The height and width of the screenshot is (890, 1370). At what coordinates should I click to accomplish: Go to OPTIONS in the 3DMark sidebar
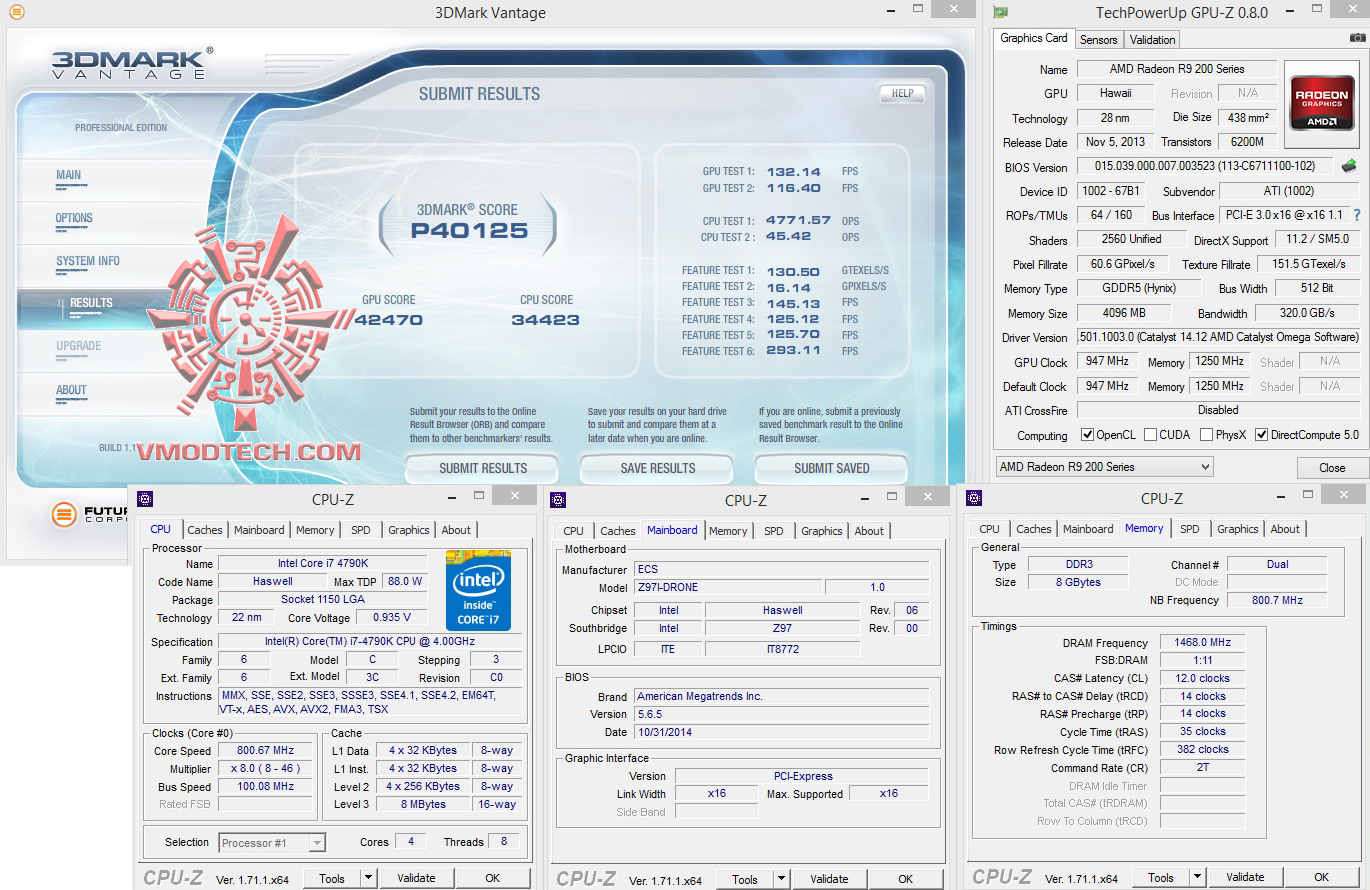point(74,218)
